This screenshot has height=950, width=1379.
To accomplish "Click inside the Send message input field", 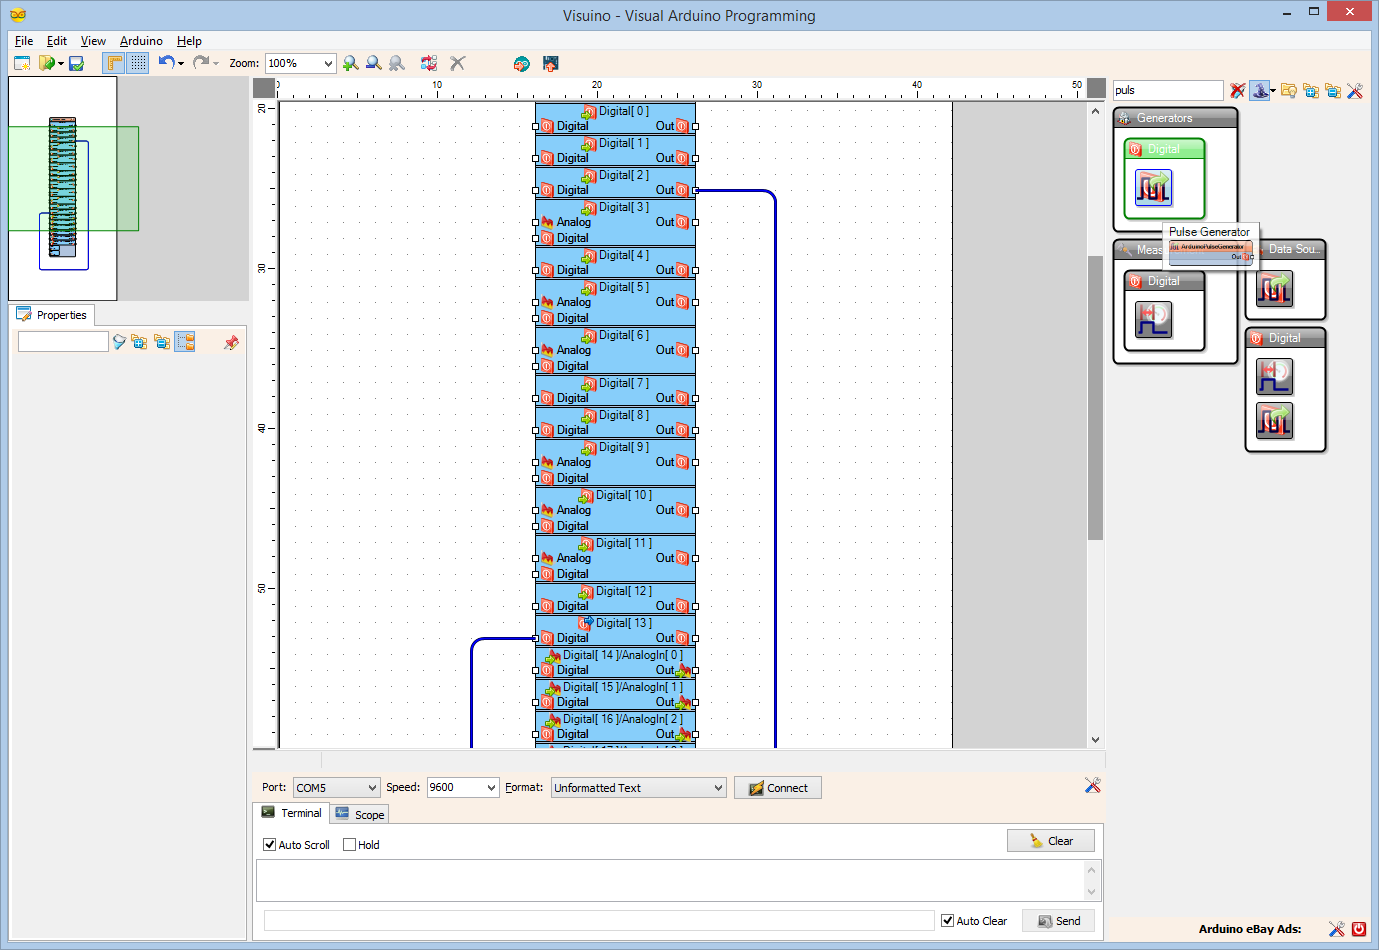I will (595, 920).
